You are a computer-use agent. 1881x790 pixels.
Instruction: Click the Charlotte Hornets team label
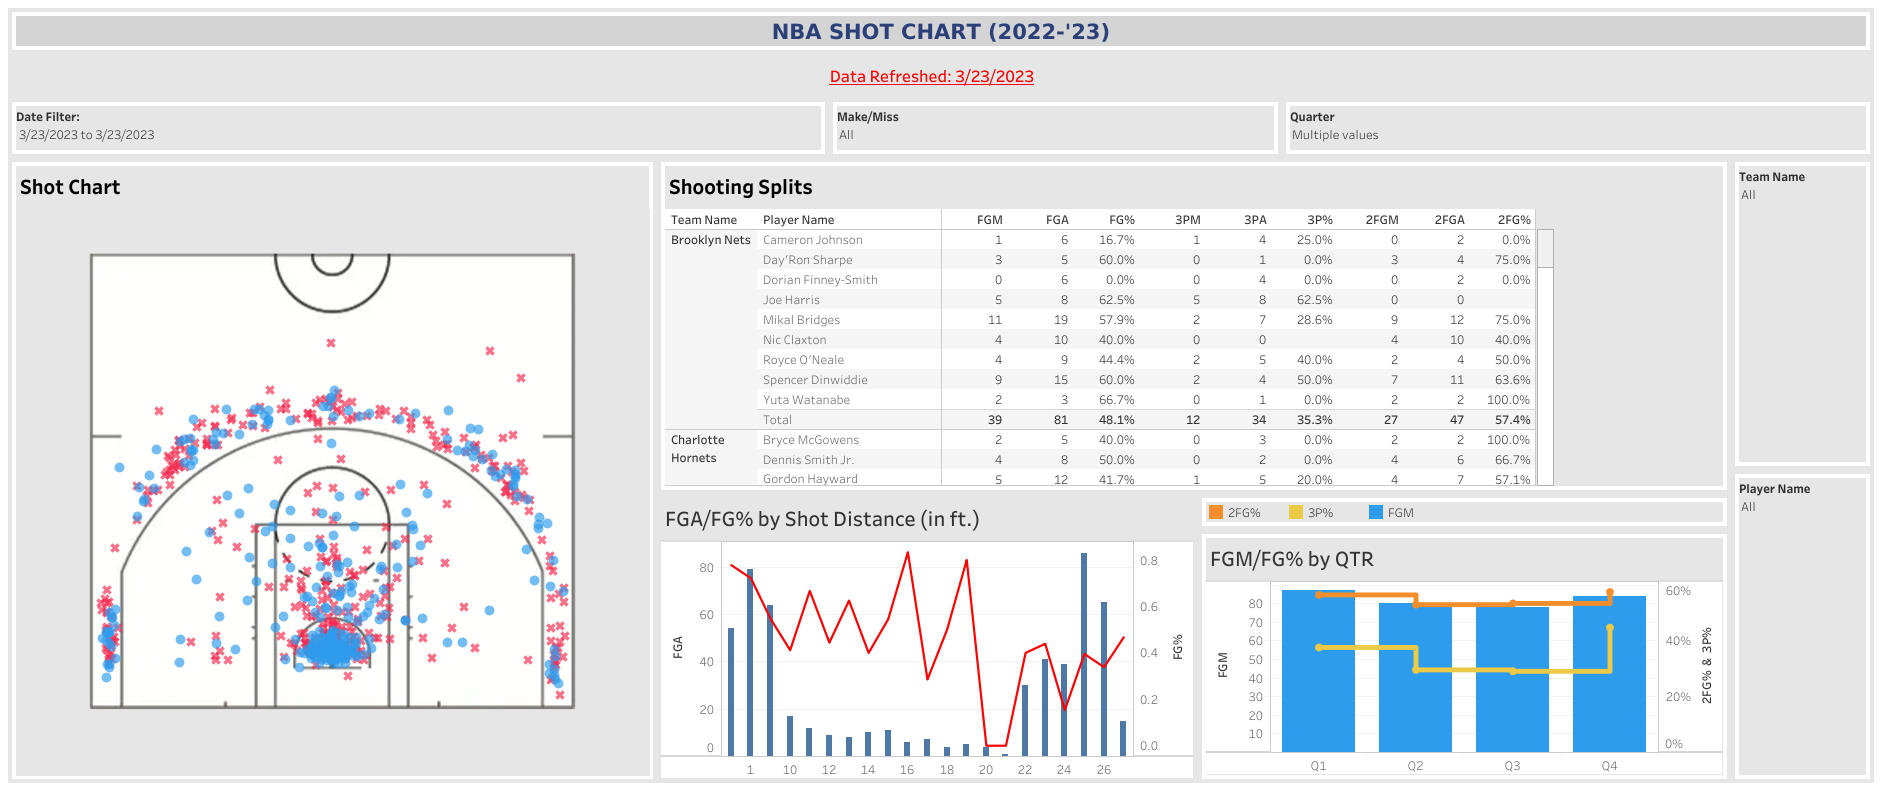pyautogui.click(x=697, y=449)
